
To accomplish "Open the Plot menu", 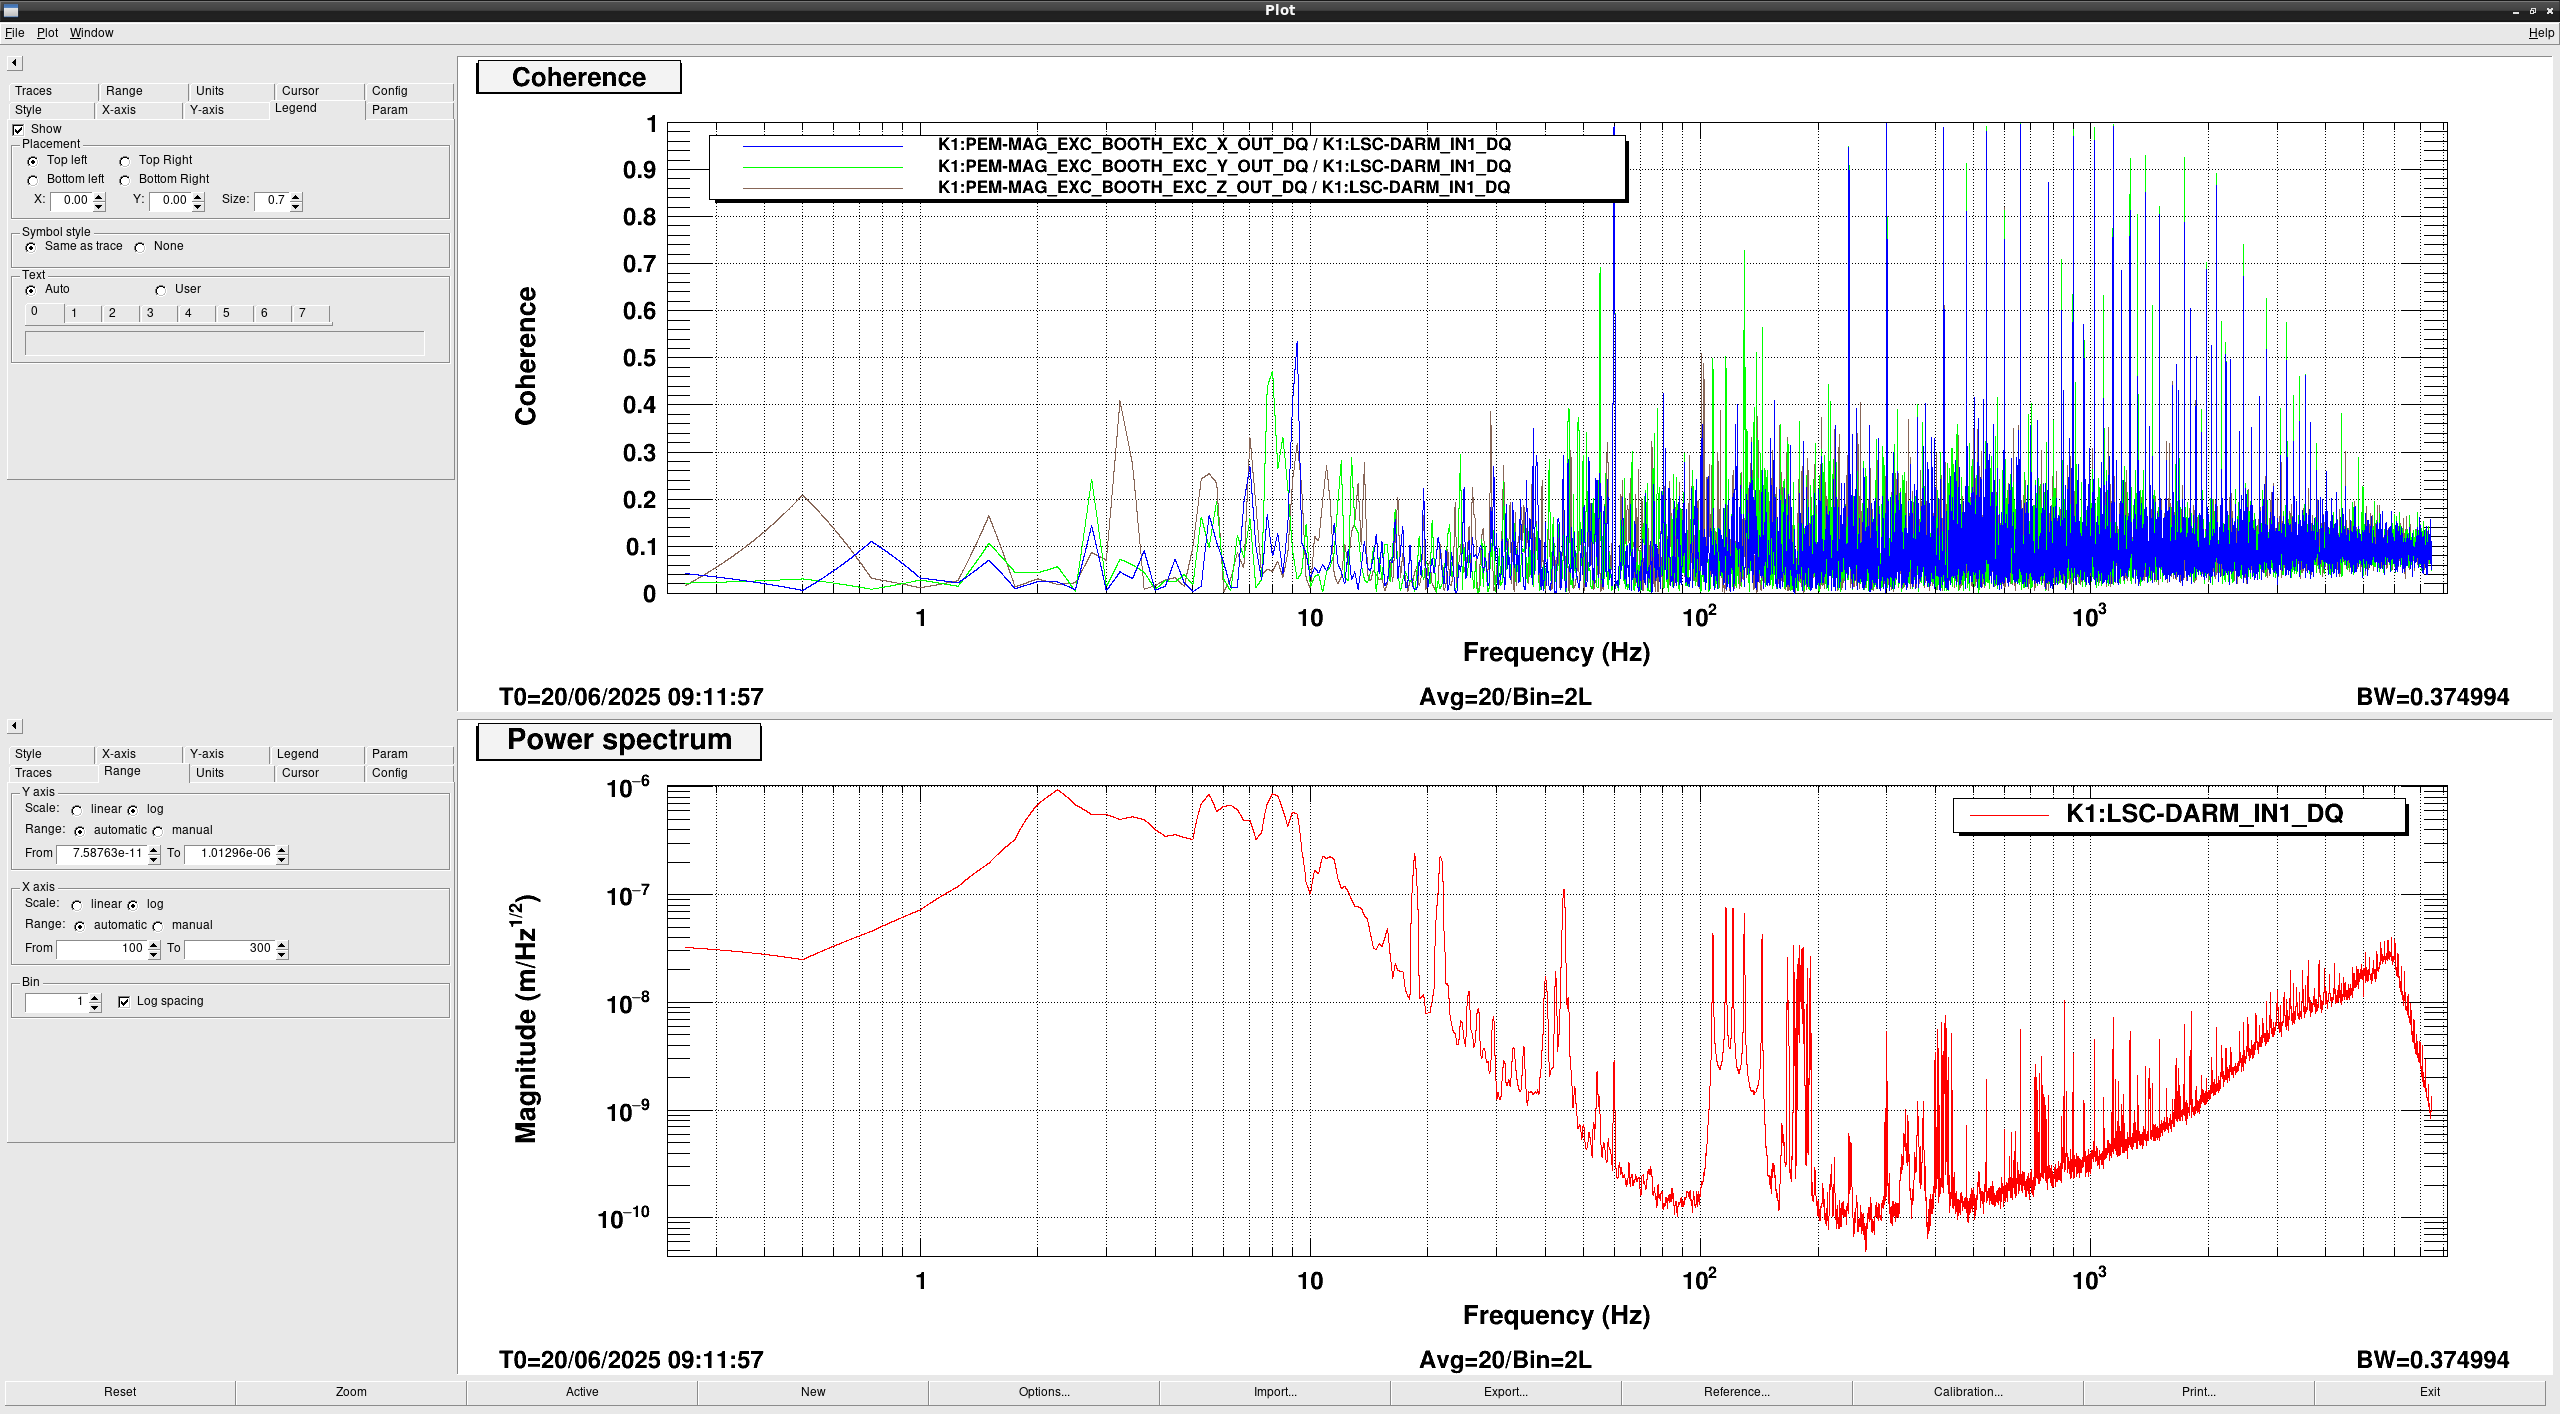I will 47,33.
